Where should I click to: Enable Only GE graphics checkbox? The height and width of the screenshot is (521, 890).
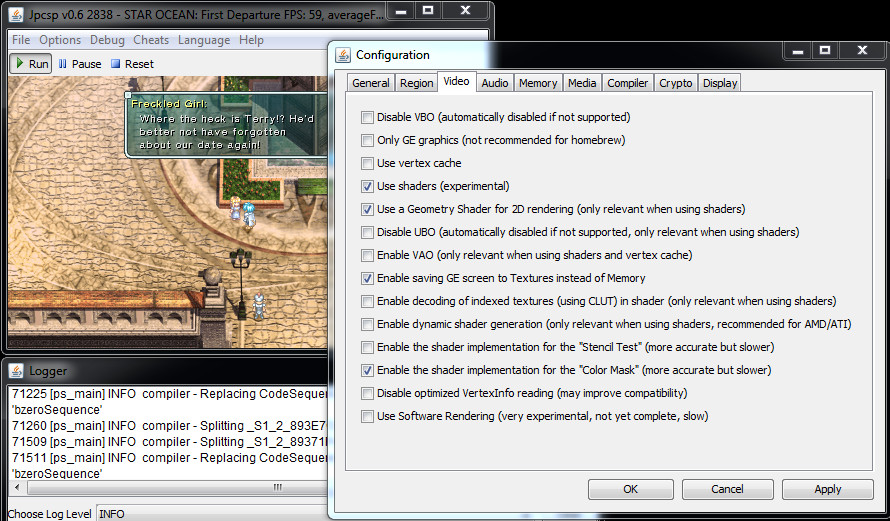click(x=368, y=140)
